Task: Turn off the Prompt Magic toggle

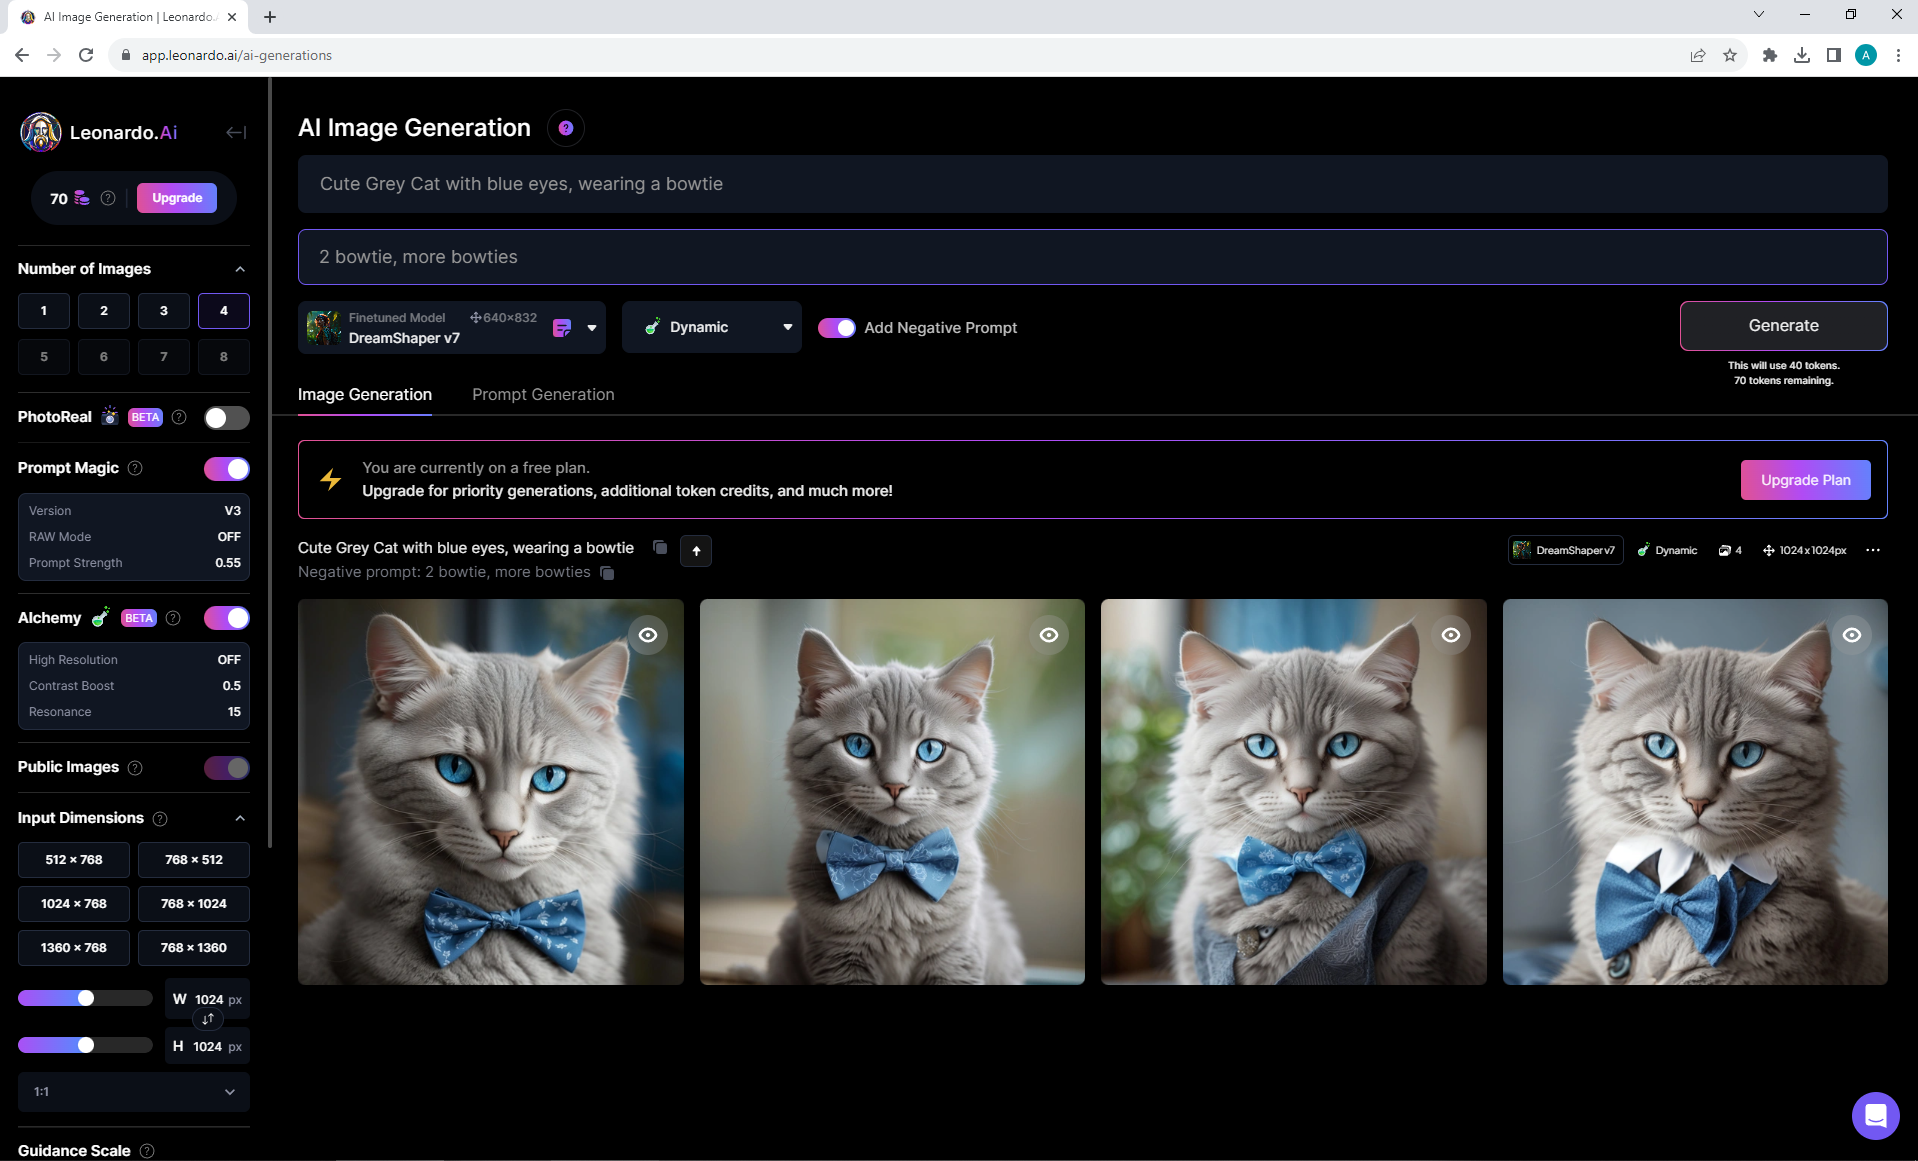Action: [x=227, y=469]
